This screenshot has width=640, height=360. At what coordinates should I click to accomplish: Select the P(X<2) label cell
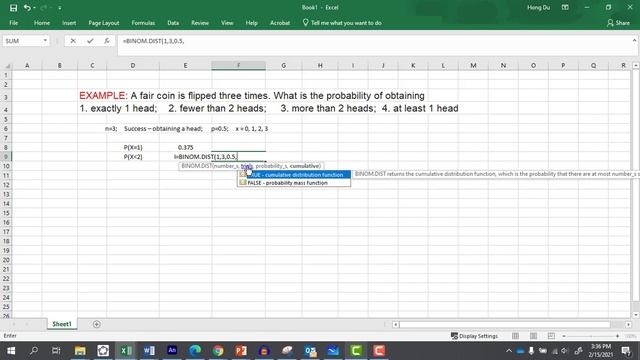click(x=133, y=157)
